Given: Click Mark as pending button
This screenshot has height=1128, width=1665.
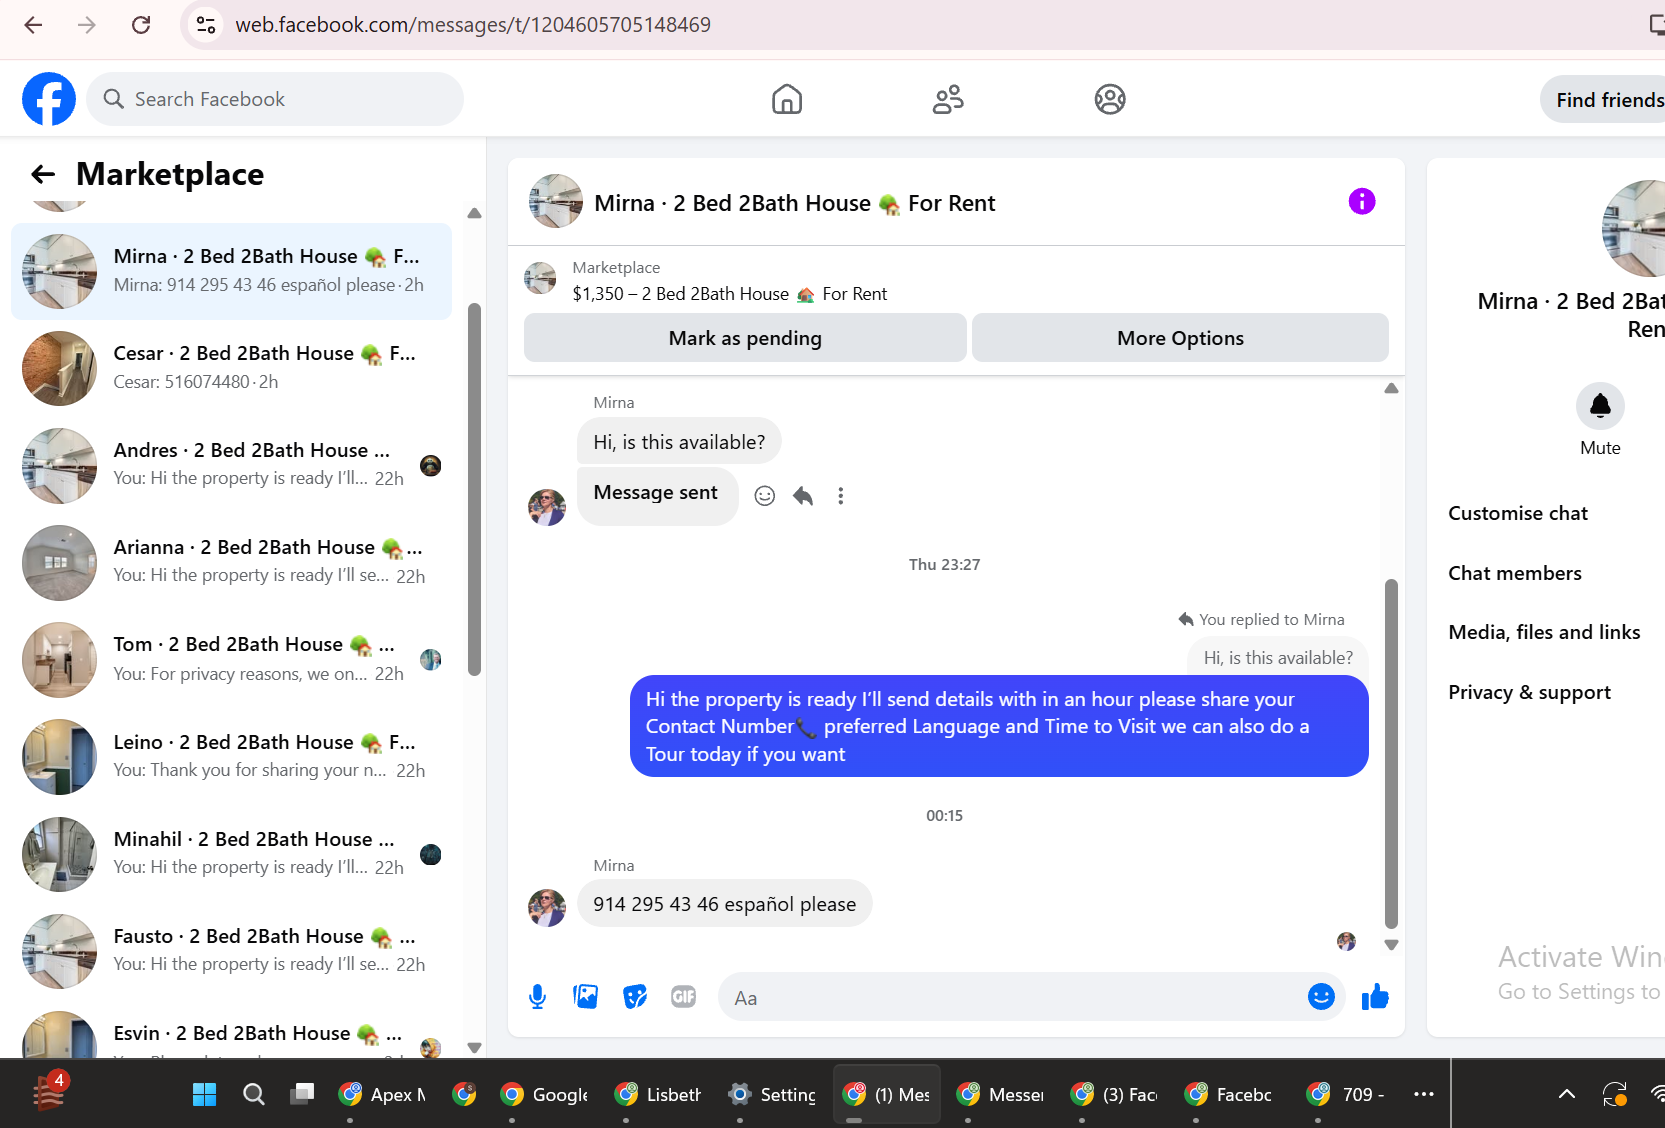Looking at the screenshot, I should pyautogui.click(x=745, y=338).
